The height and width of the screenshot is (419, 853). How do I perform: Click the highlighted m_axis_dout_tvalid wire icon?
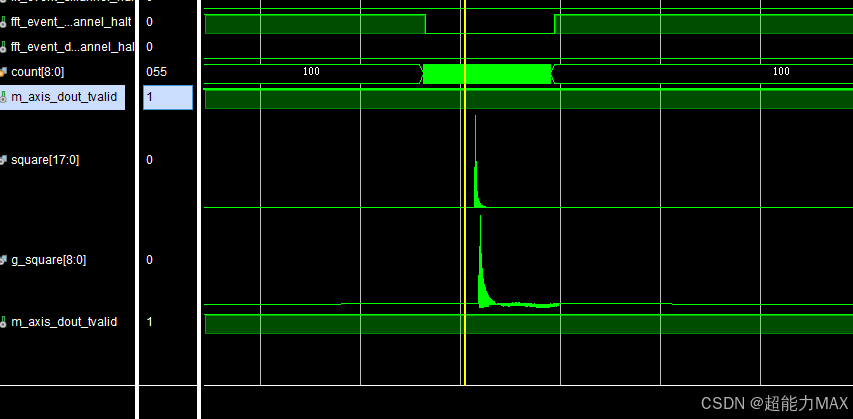4,97
